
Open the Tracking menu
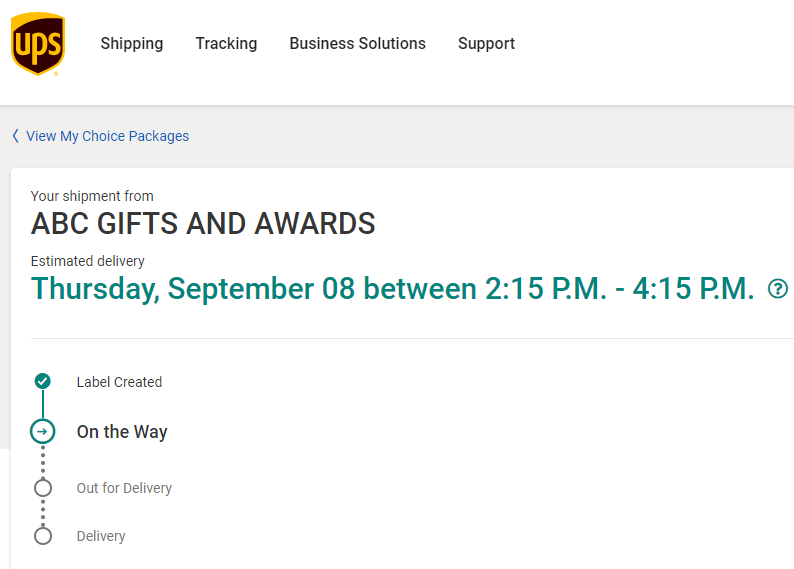pyautogui.click(x=226, y=44)
